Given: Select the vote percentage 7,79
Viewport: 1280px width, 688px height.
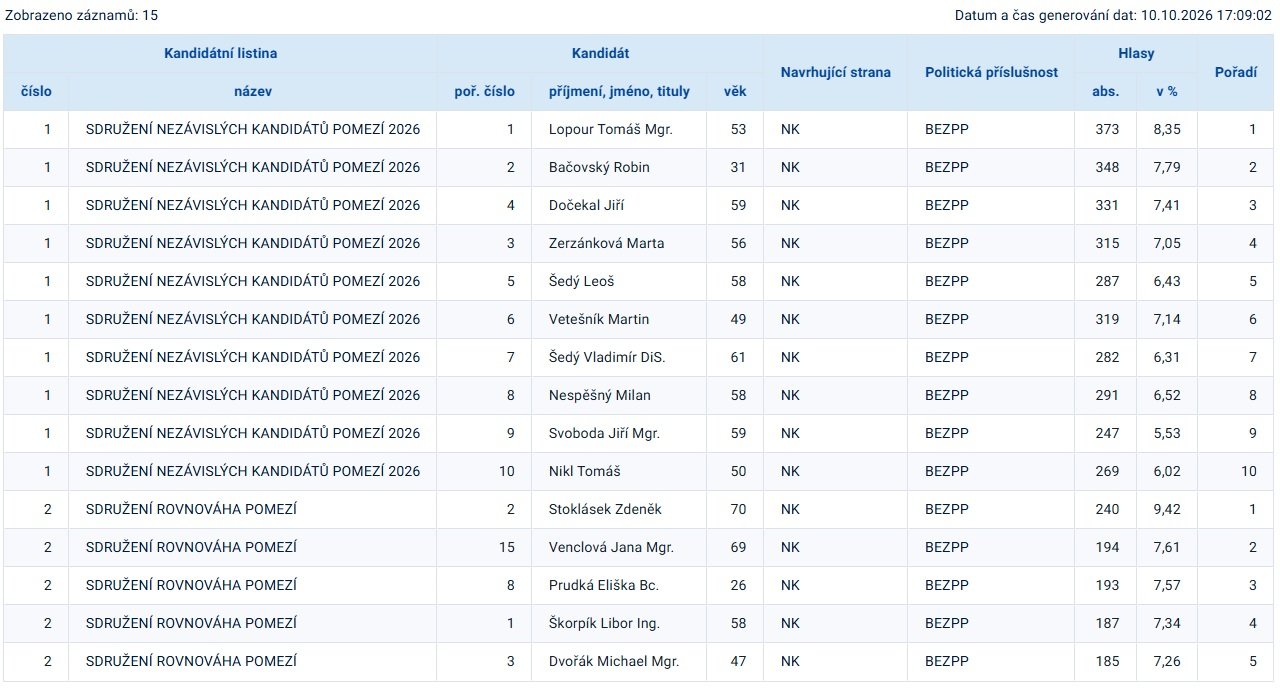Looking at the screenshot, I should [x=1167, y=167].
